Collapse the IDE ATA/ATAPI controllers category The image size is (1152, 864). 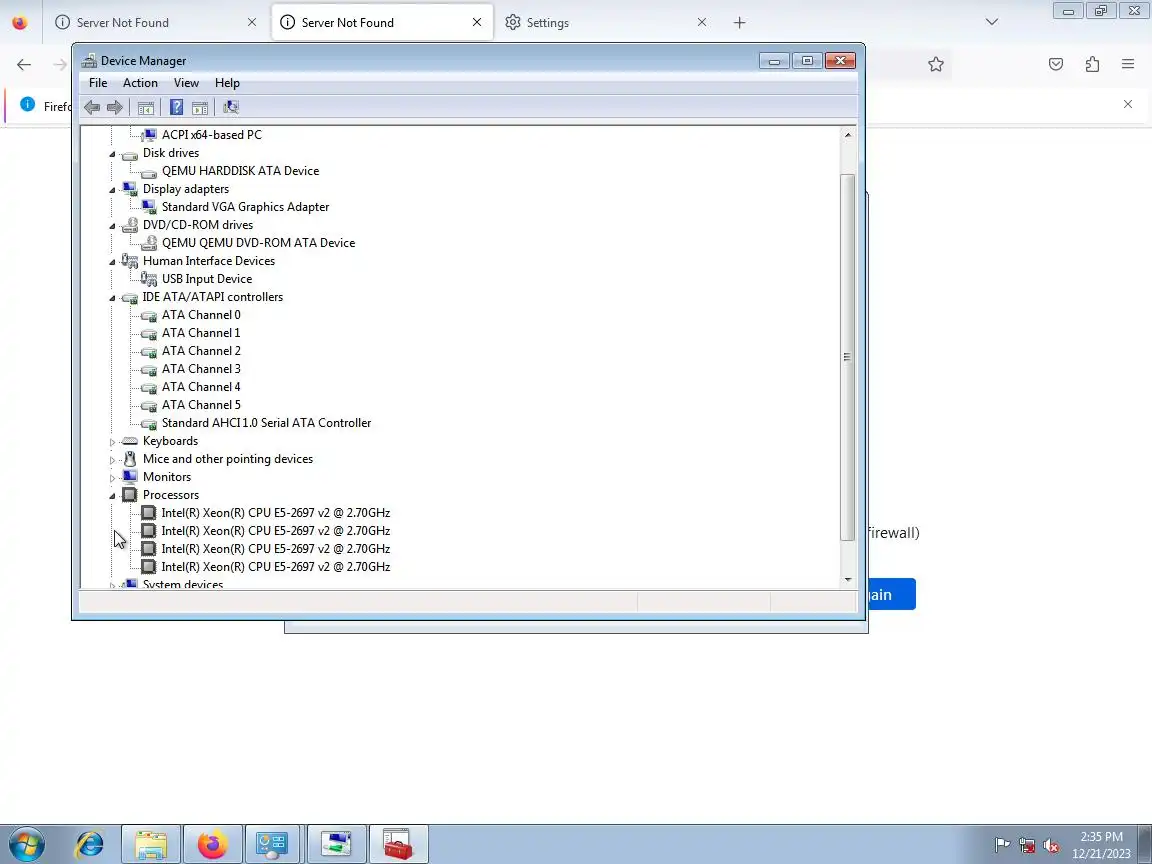[x=112, y=298]
